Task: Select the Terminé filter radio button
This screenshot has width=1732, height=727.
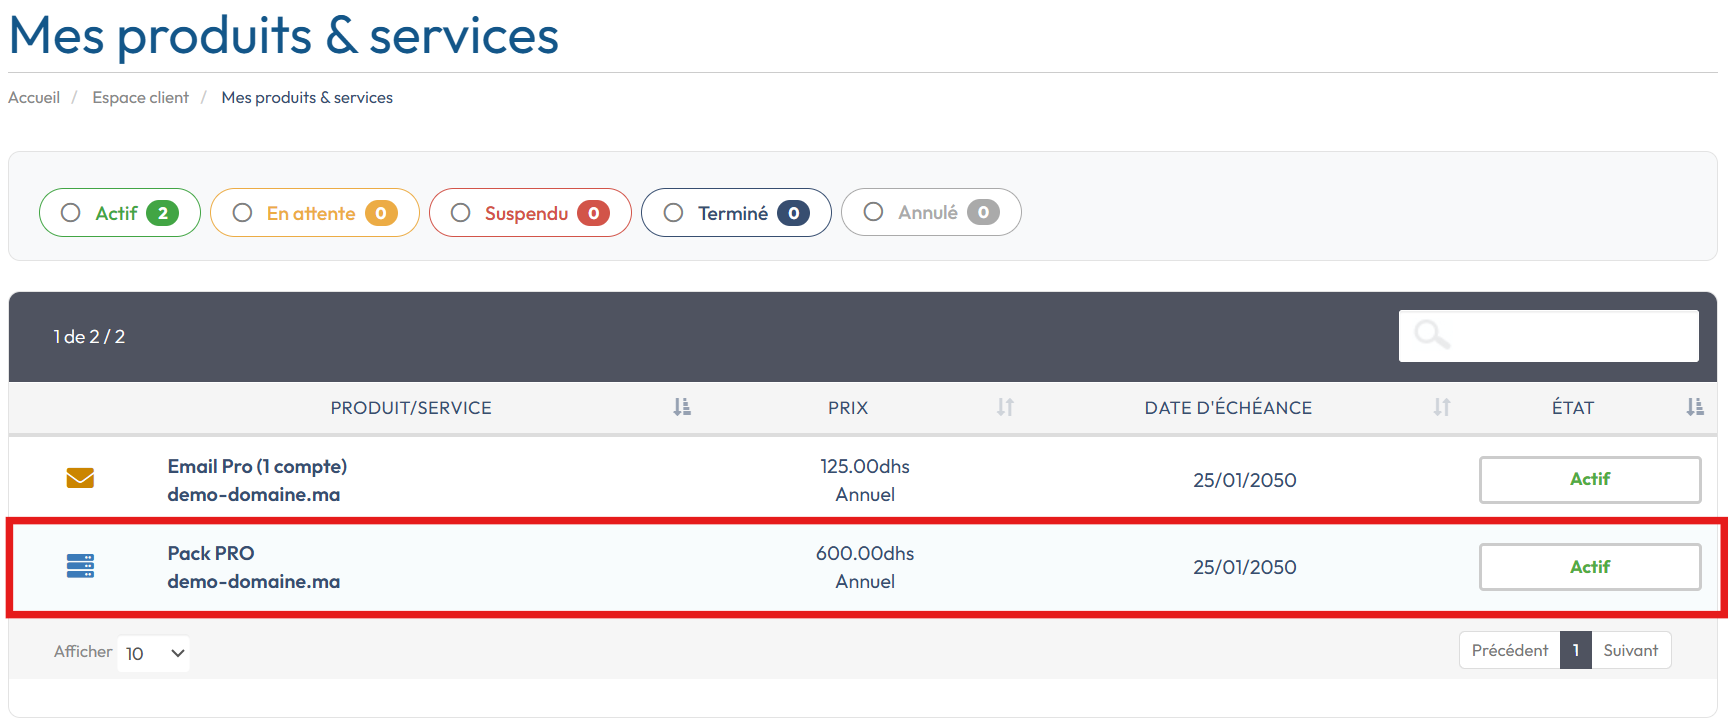Action: pos(674,213)
